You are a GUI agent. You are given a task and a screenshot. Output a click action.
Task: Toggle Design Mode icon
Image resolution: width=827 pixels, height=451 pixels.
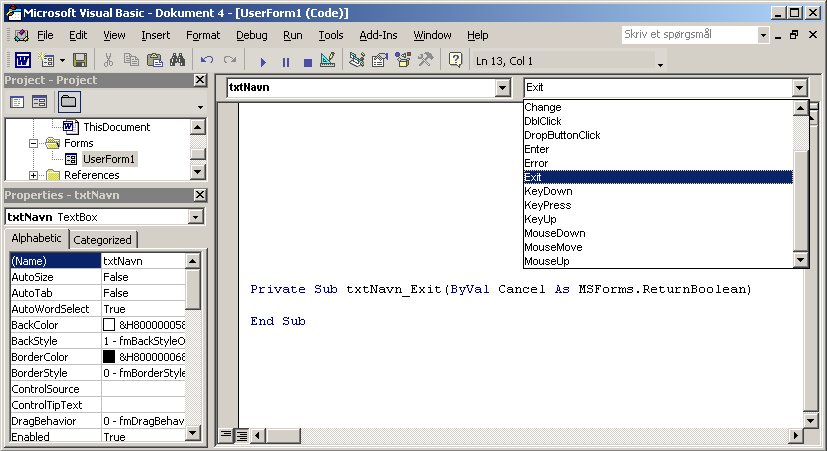(328, 60)
